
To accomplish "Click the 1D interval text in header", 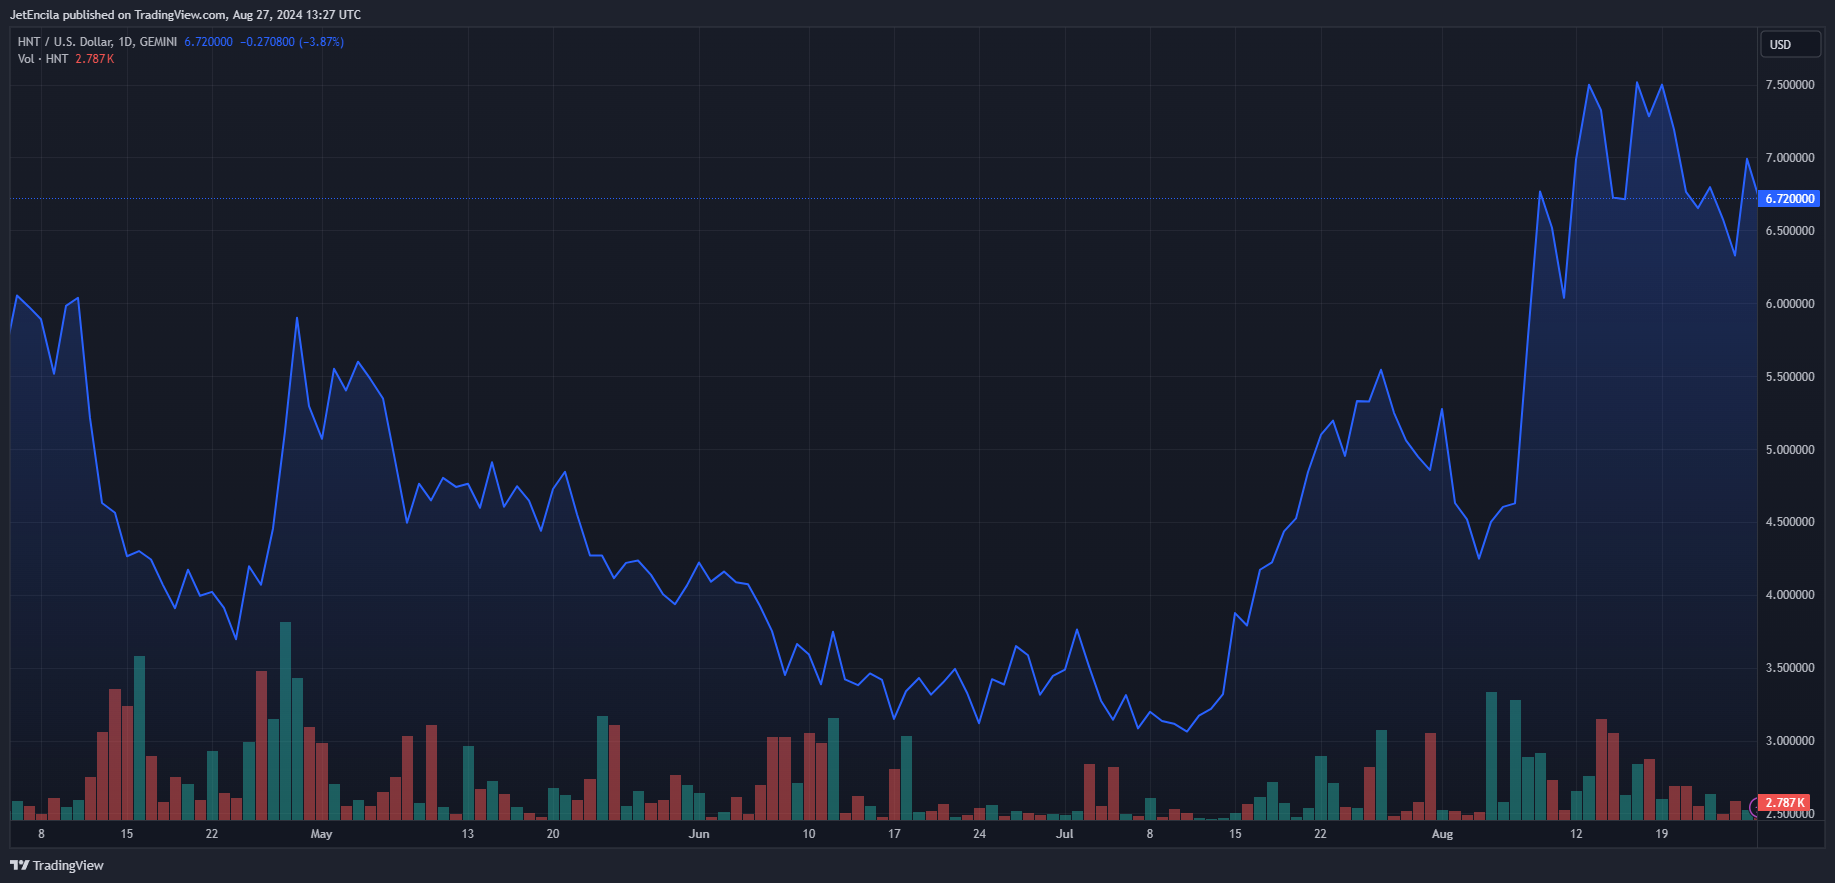I will pyautogui.click(x=125, y=42).
